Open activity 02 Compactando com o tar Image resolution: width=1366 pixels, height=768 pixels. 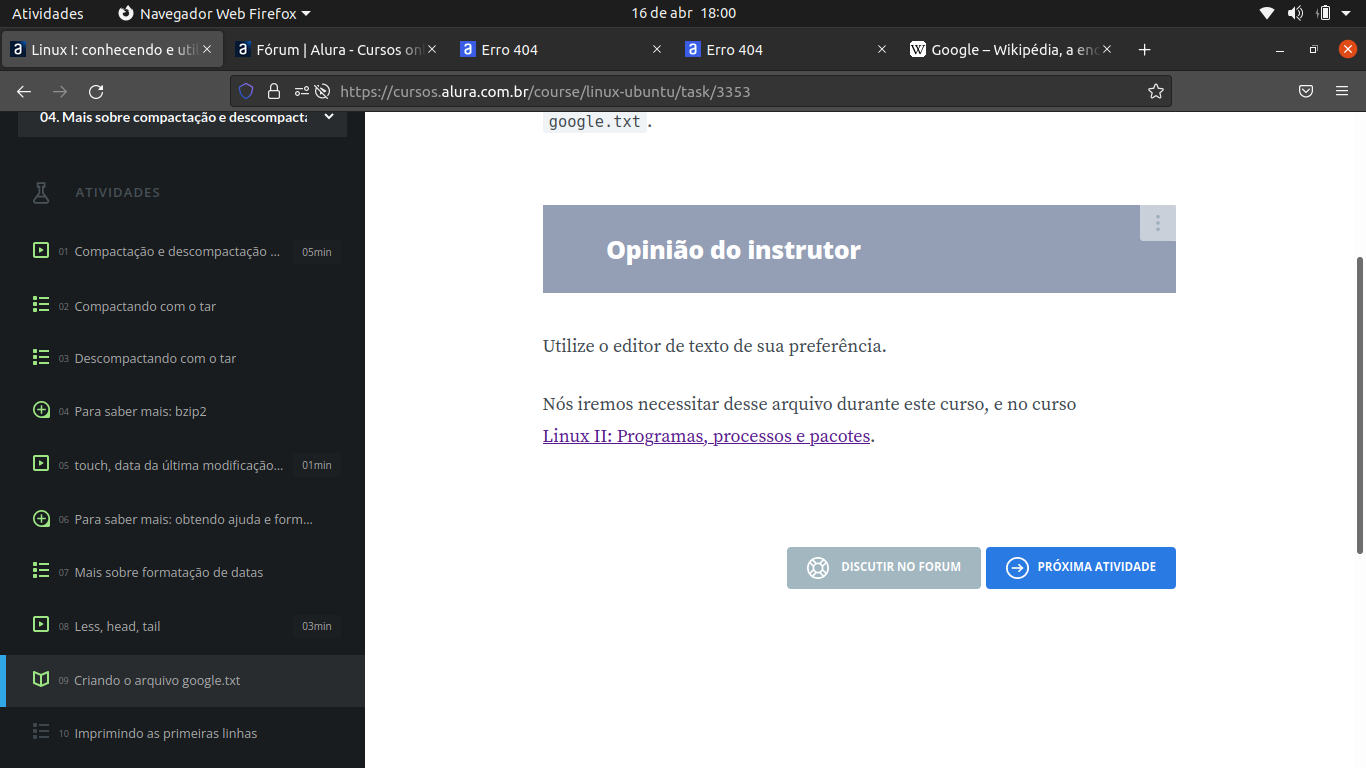[x=183, y=306]
